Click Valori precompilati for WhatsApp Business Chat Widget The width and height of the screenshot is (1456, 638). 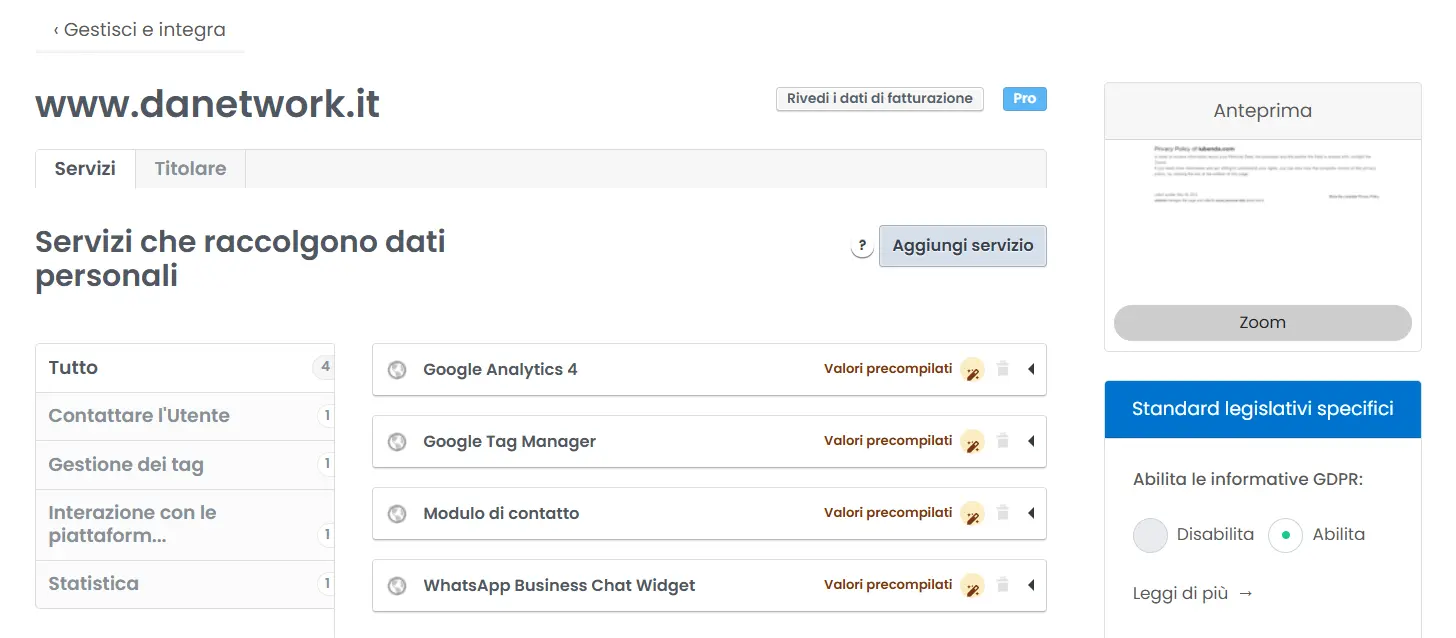pos(888,585)
